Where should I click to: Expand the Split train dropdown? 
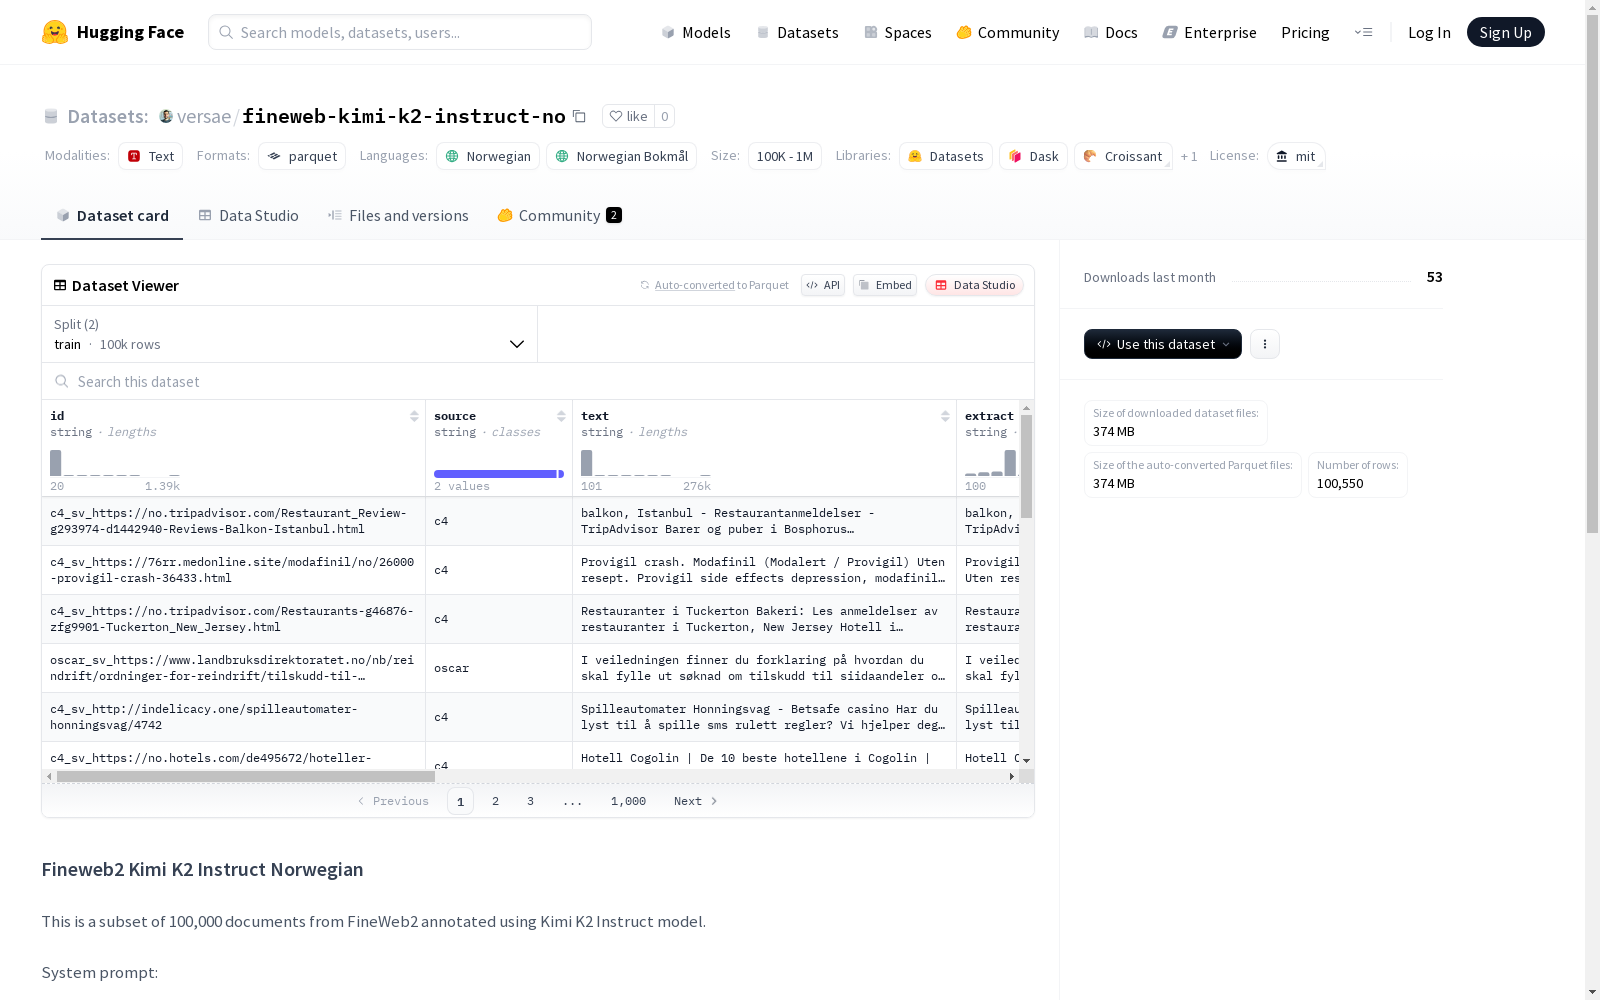point(290,334)
